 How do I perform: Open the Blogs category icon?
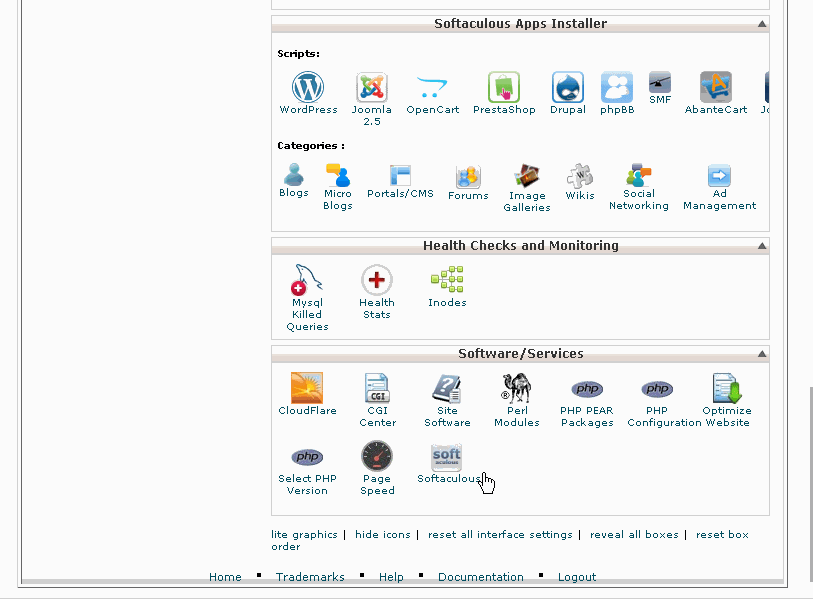[293, 174]
